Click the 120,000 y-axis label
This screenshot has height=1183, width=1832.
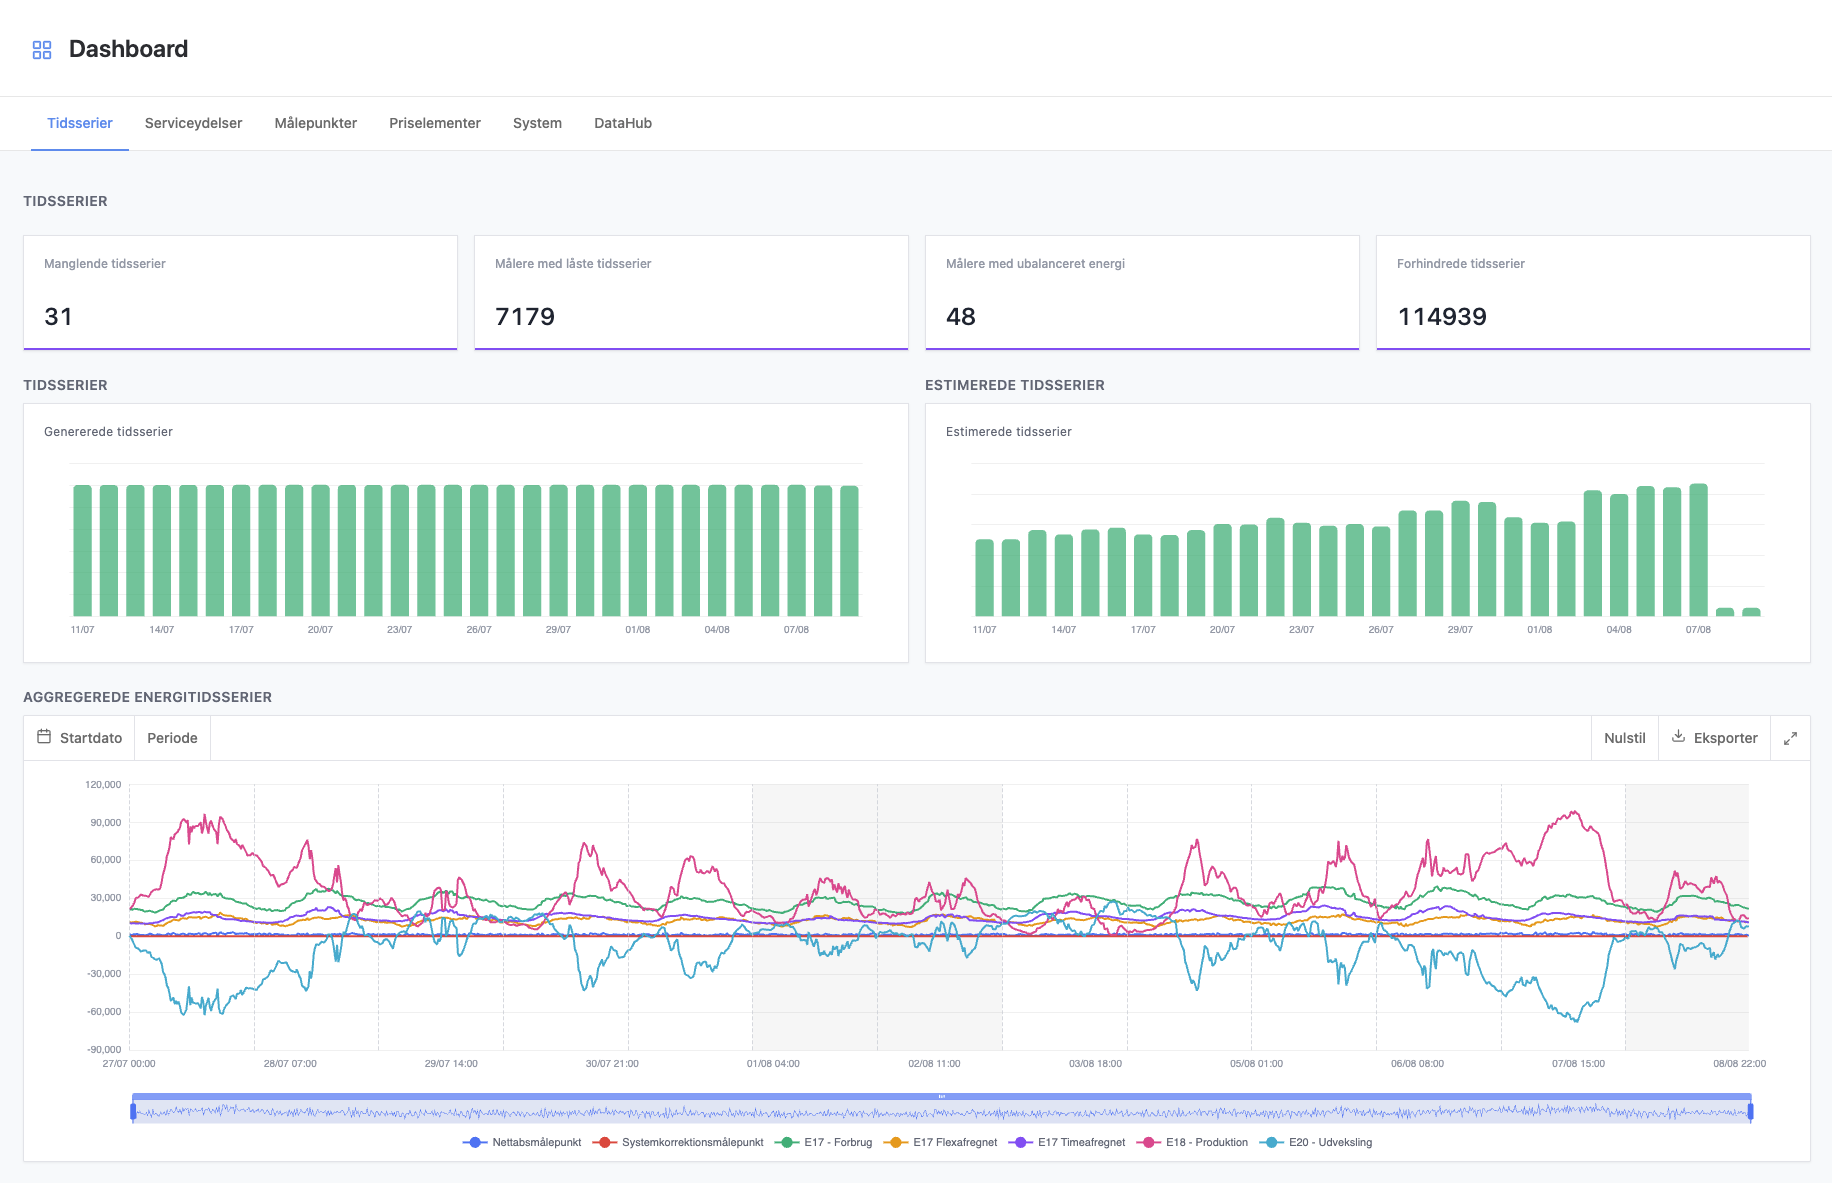103,785
